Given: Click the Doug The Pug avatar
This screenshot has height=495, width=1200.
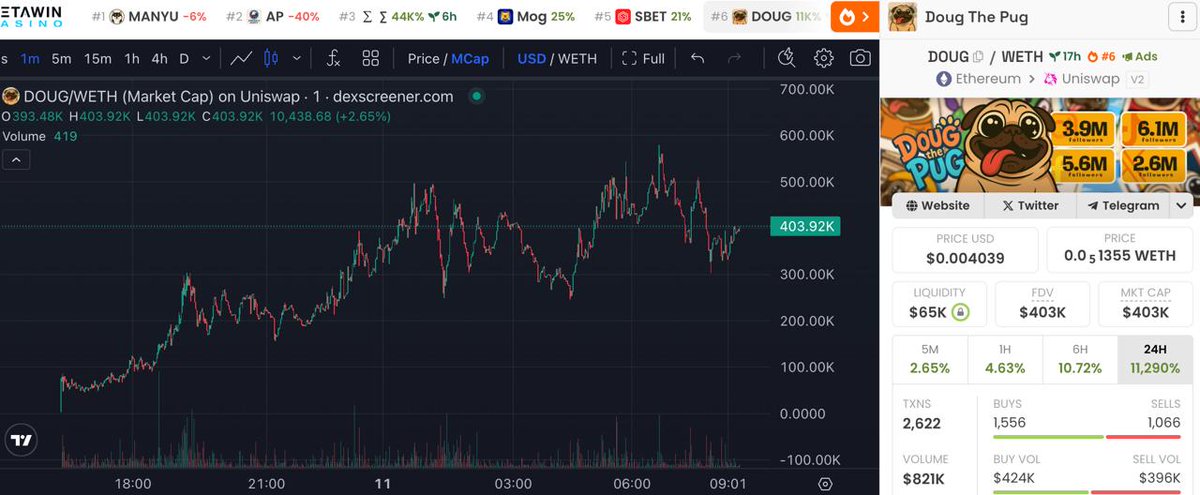Looking at the screenshot, I should tap(902, 17).
